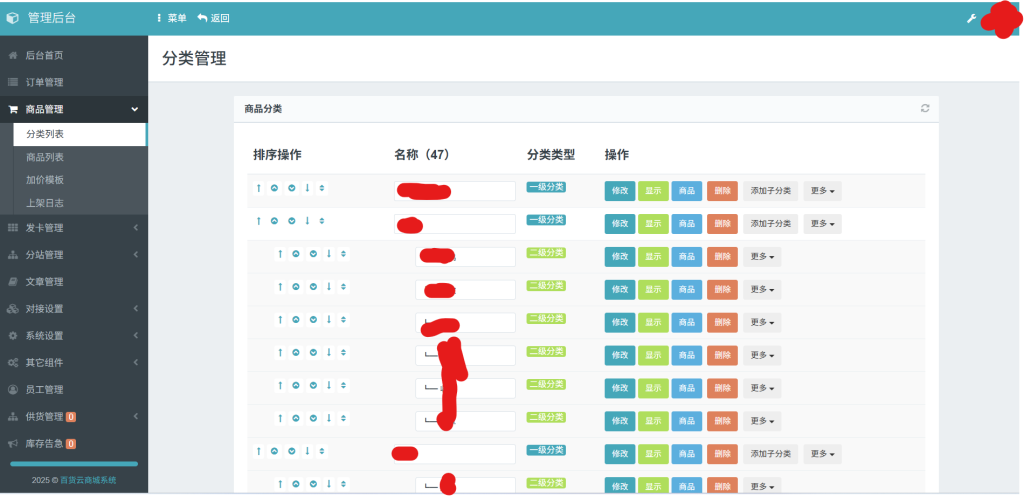Refresh the 商品分类 panel
1024x496 pixels.
coord(925,108)
